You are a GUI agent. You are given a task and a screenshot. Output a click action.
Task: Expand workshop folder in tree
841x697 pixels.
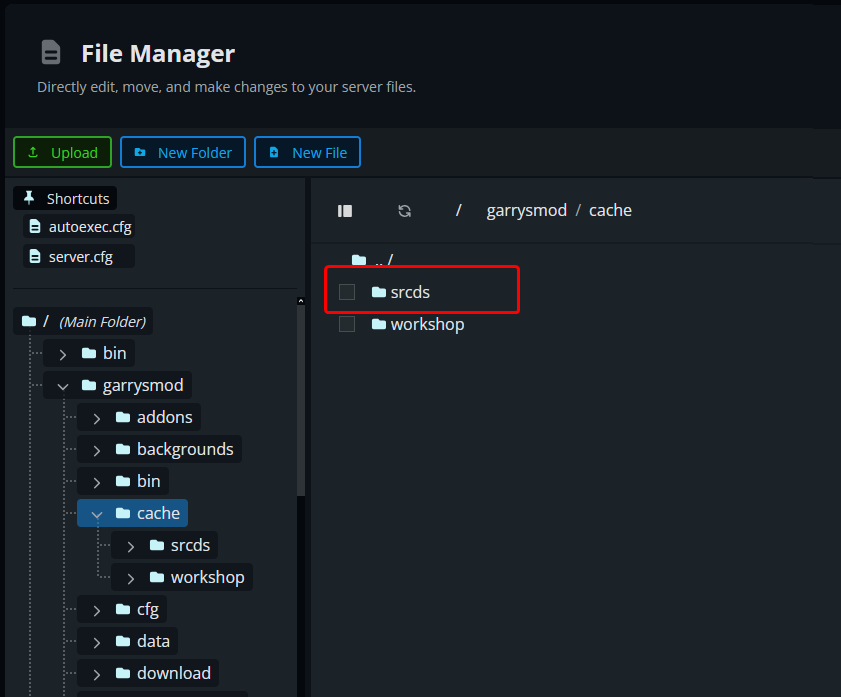pos(131,579)
